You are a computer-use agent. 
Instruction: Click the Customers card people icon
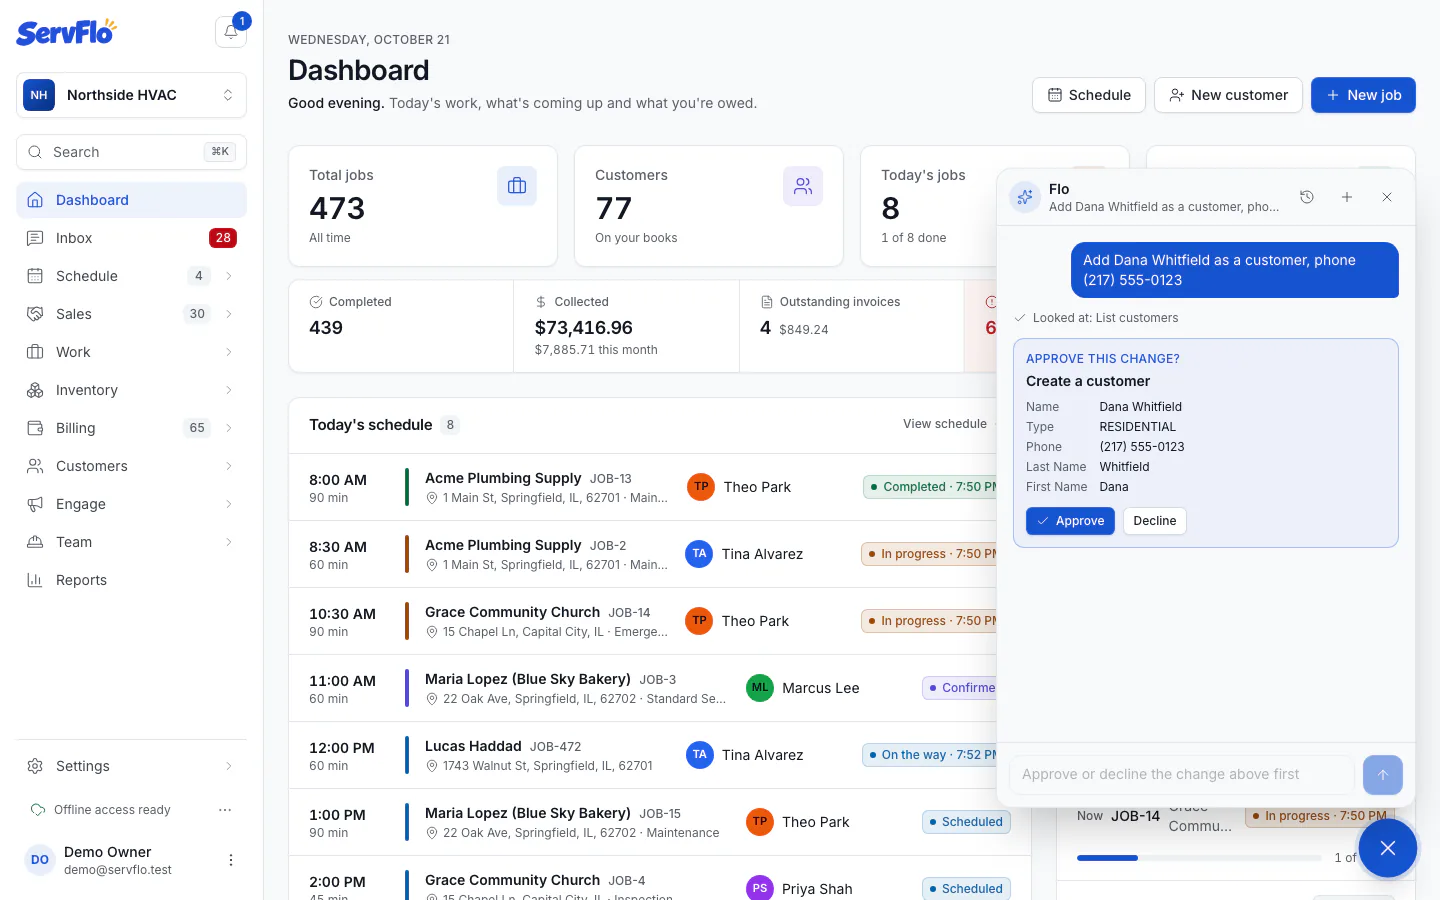pos(803,186)
